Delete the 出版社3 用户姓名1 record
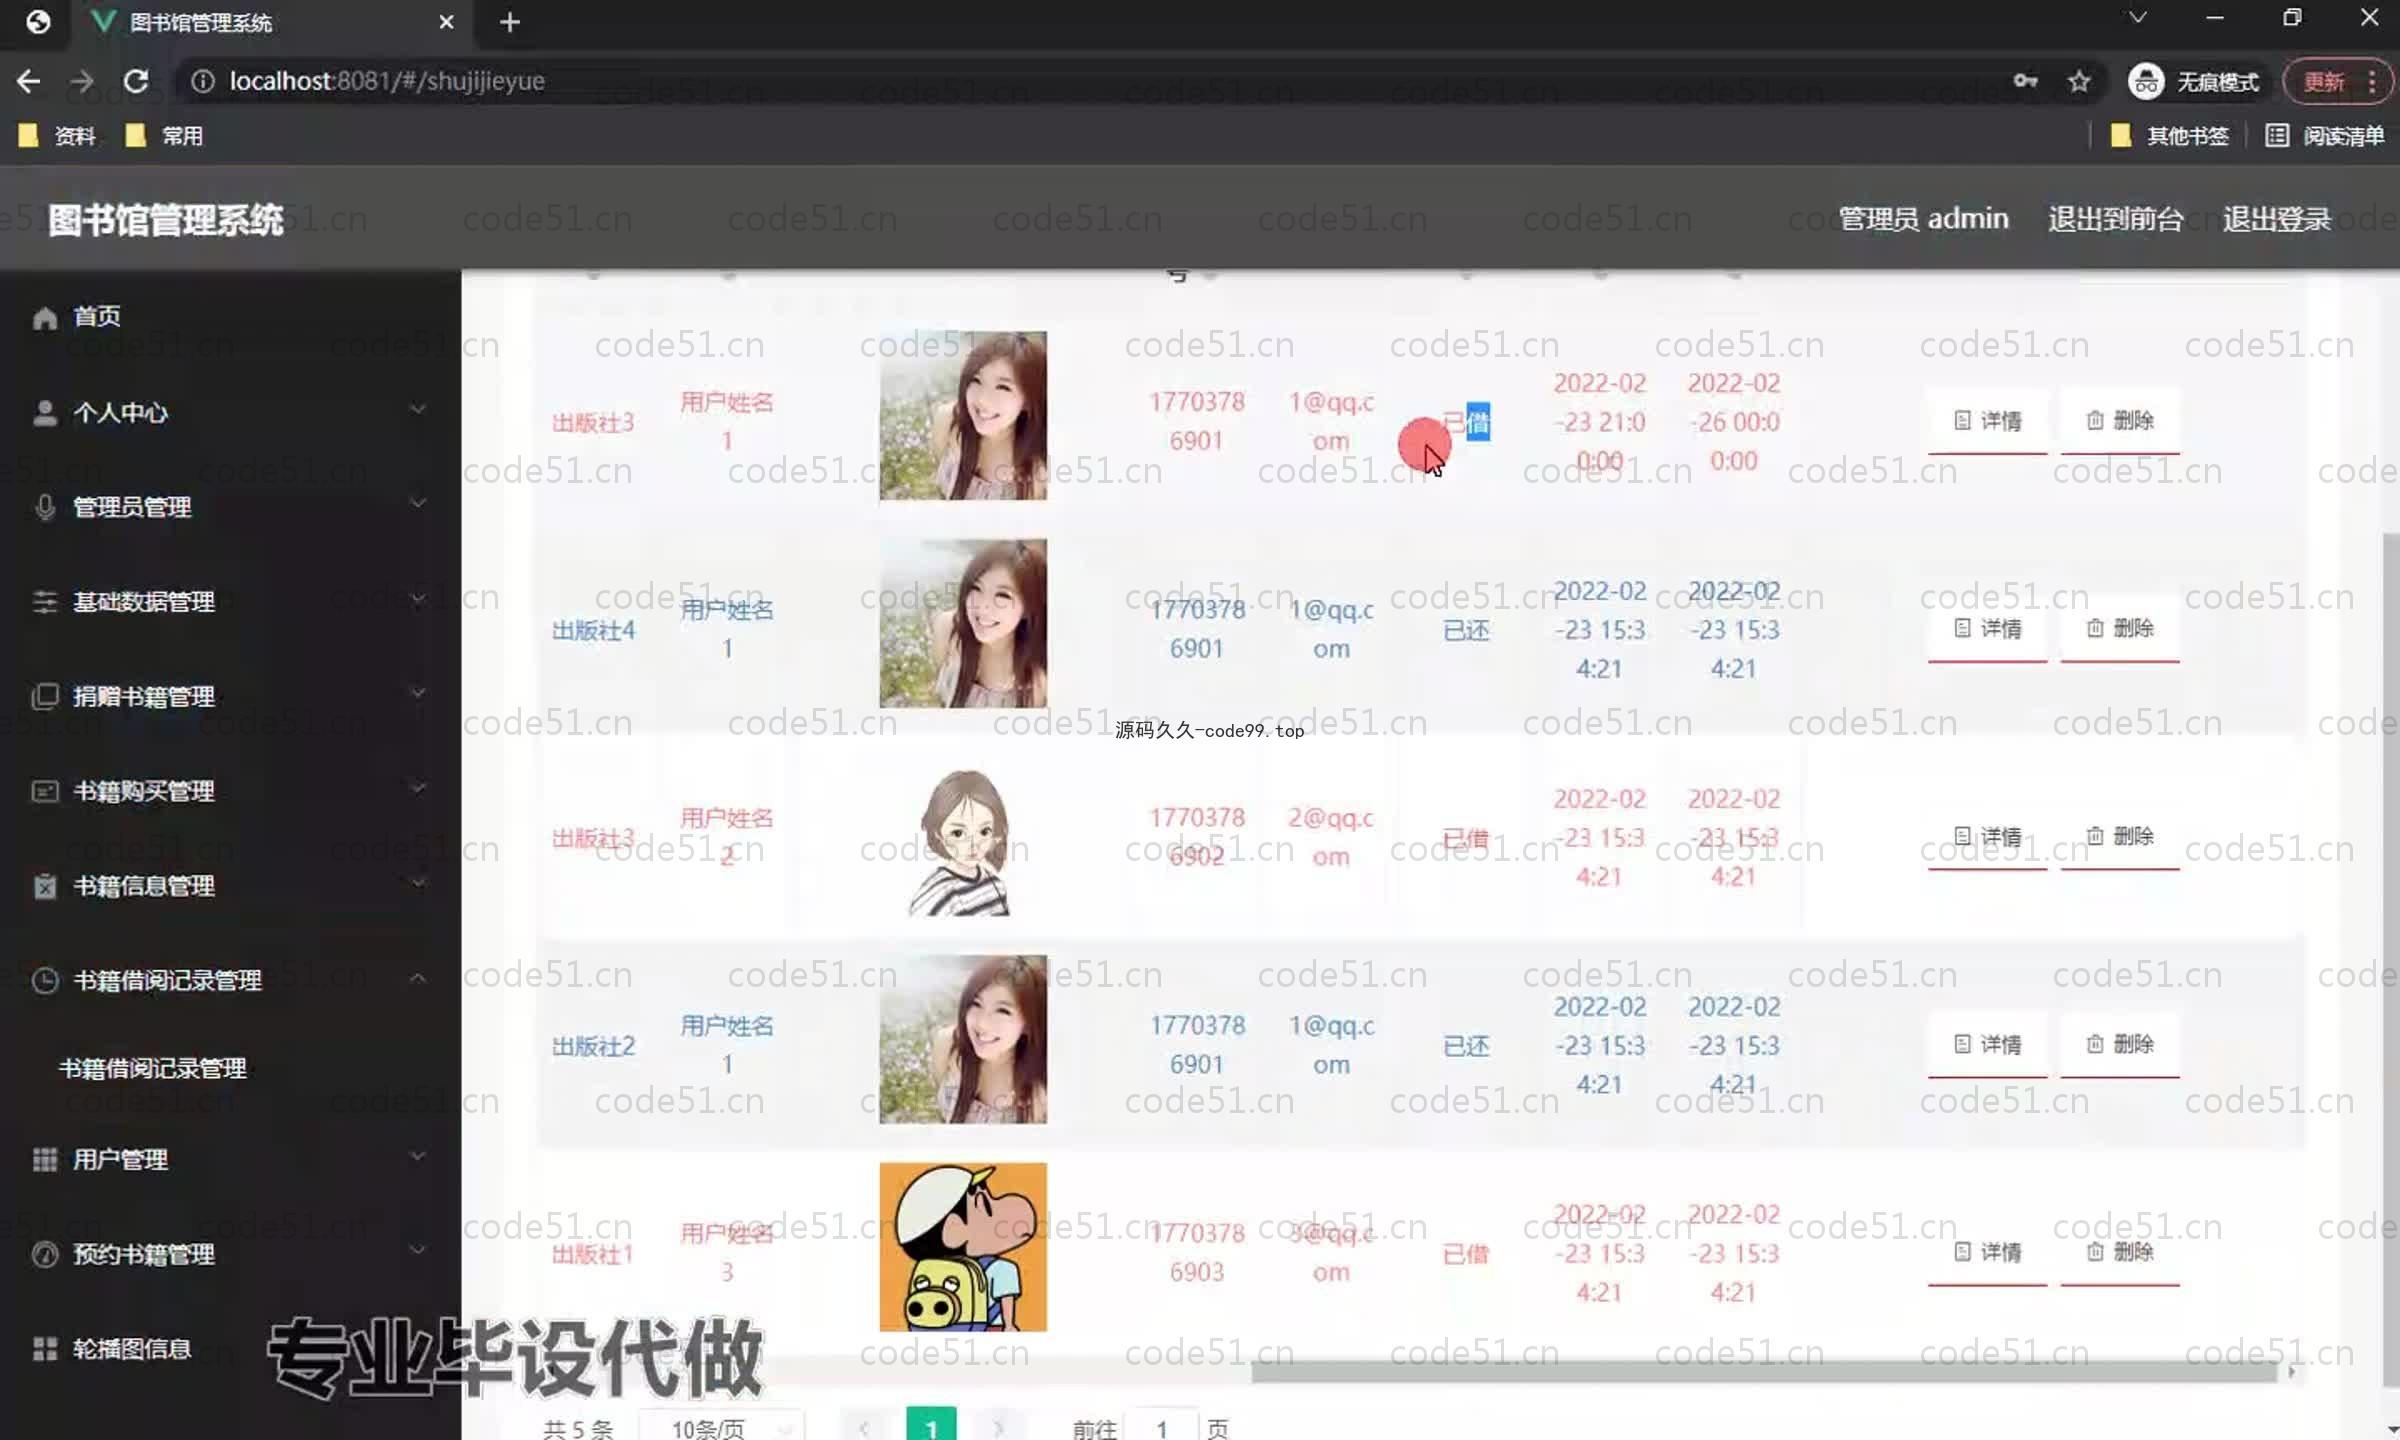The image size is (2400, 1440). coord(2119,421)
